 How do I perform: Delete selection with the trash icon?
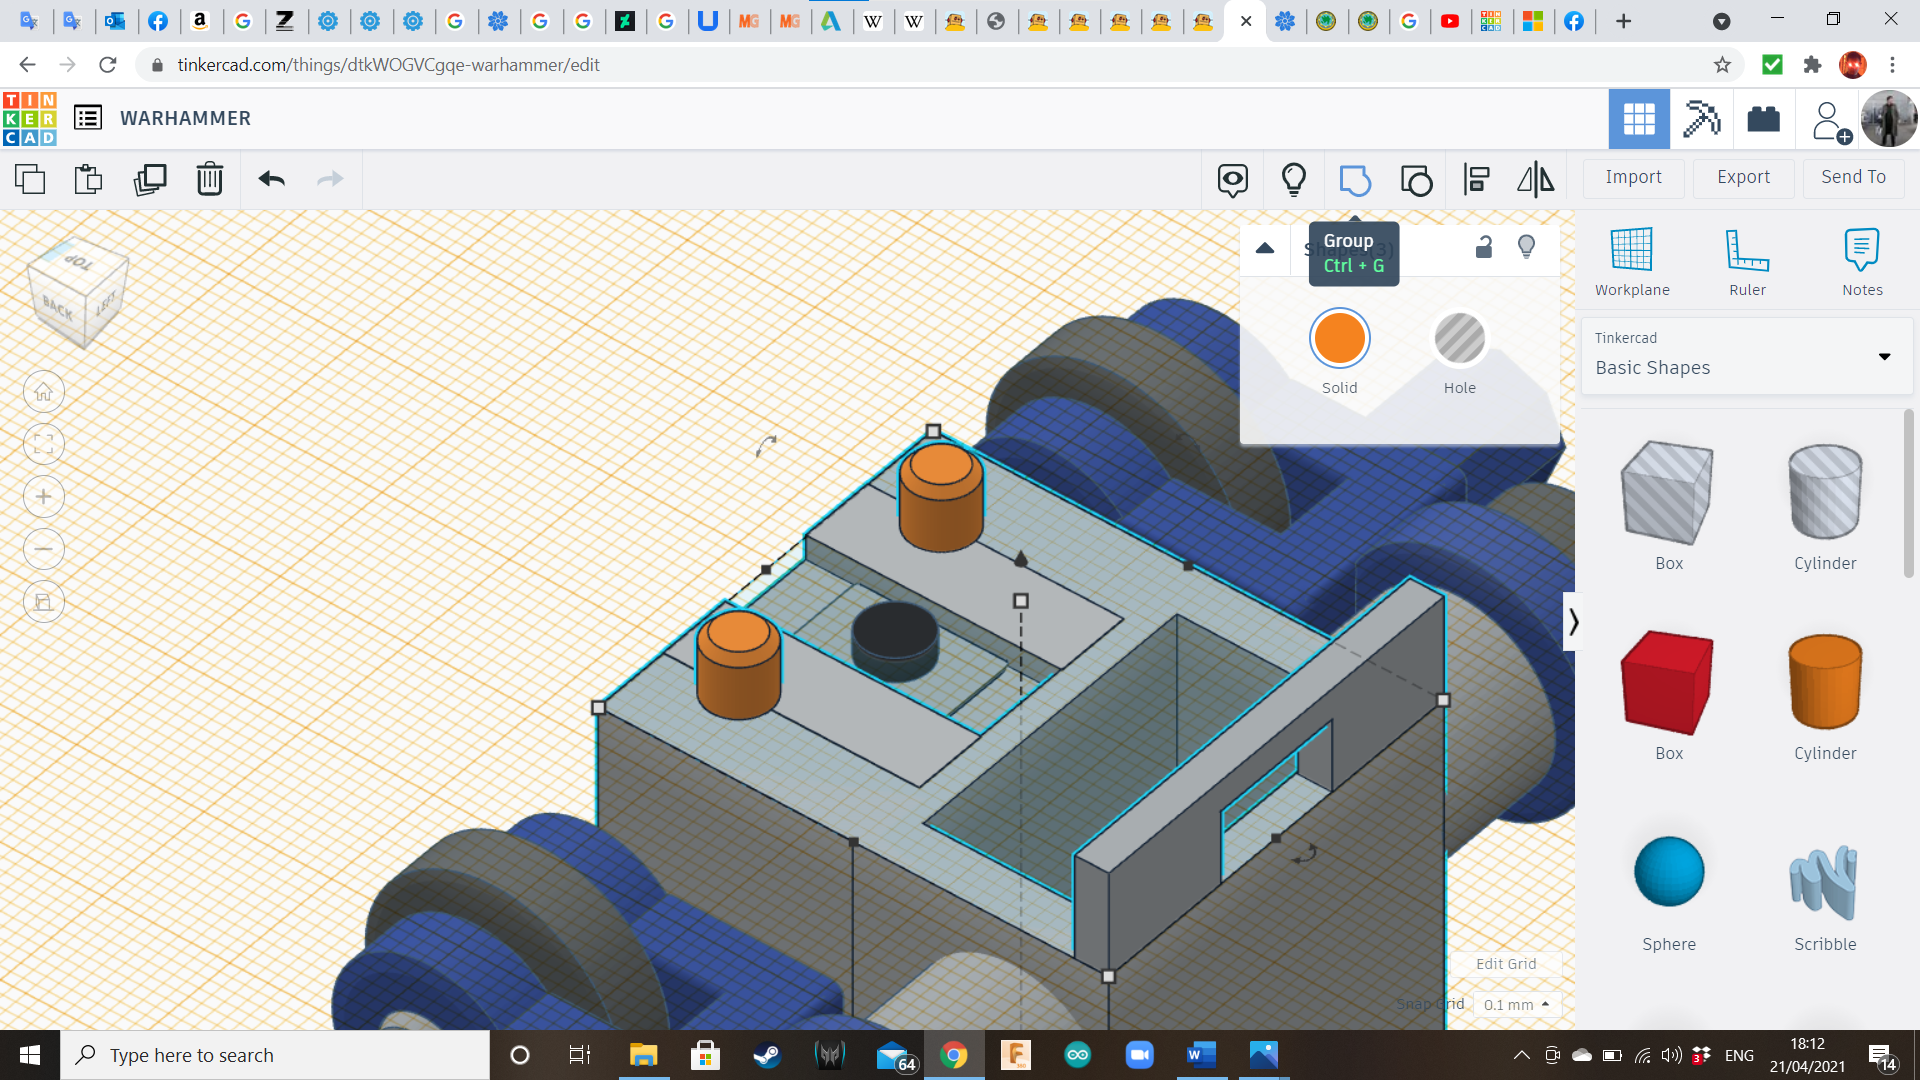[x=209, y=180]
